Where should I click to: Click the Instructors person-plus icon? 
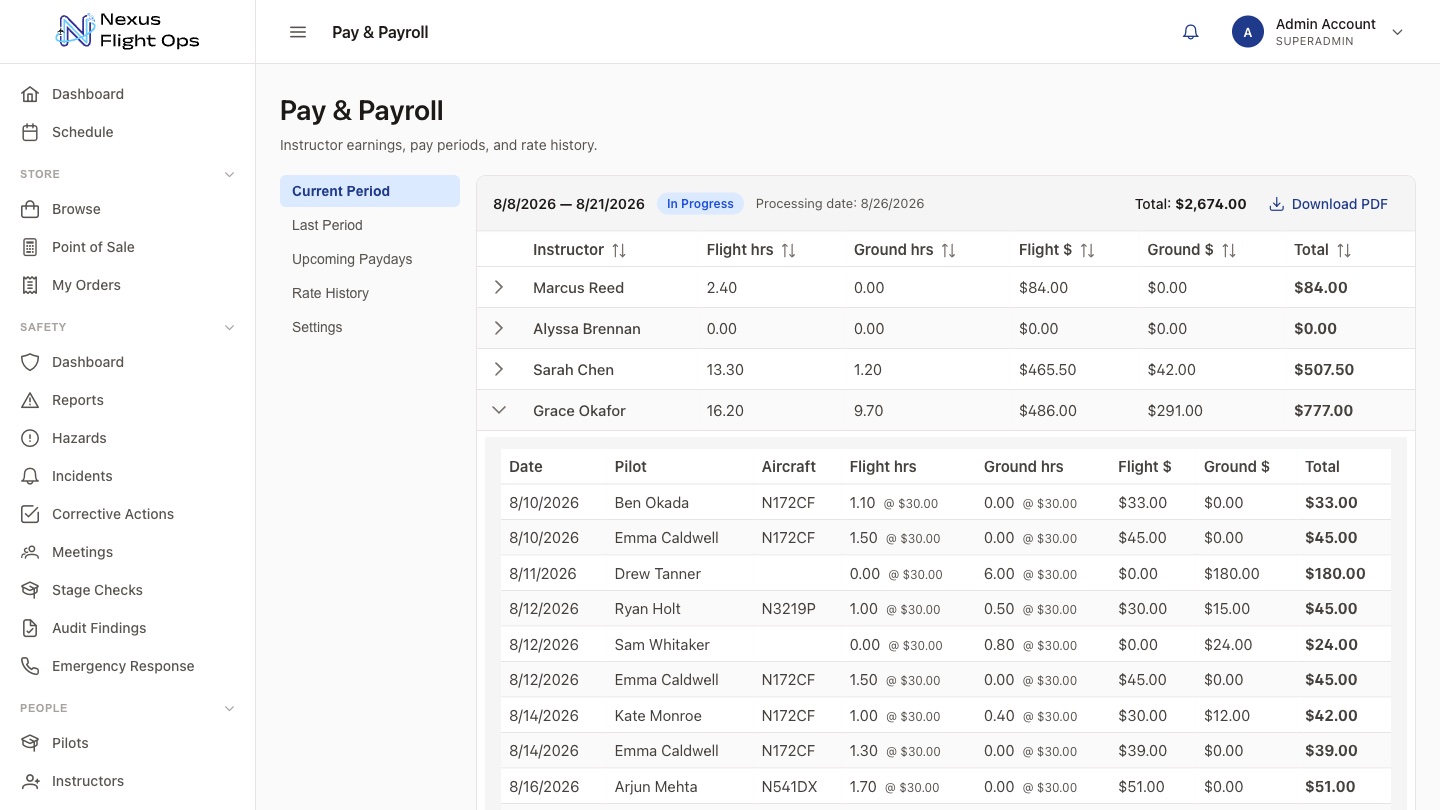[x=31, y=781]
